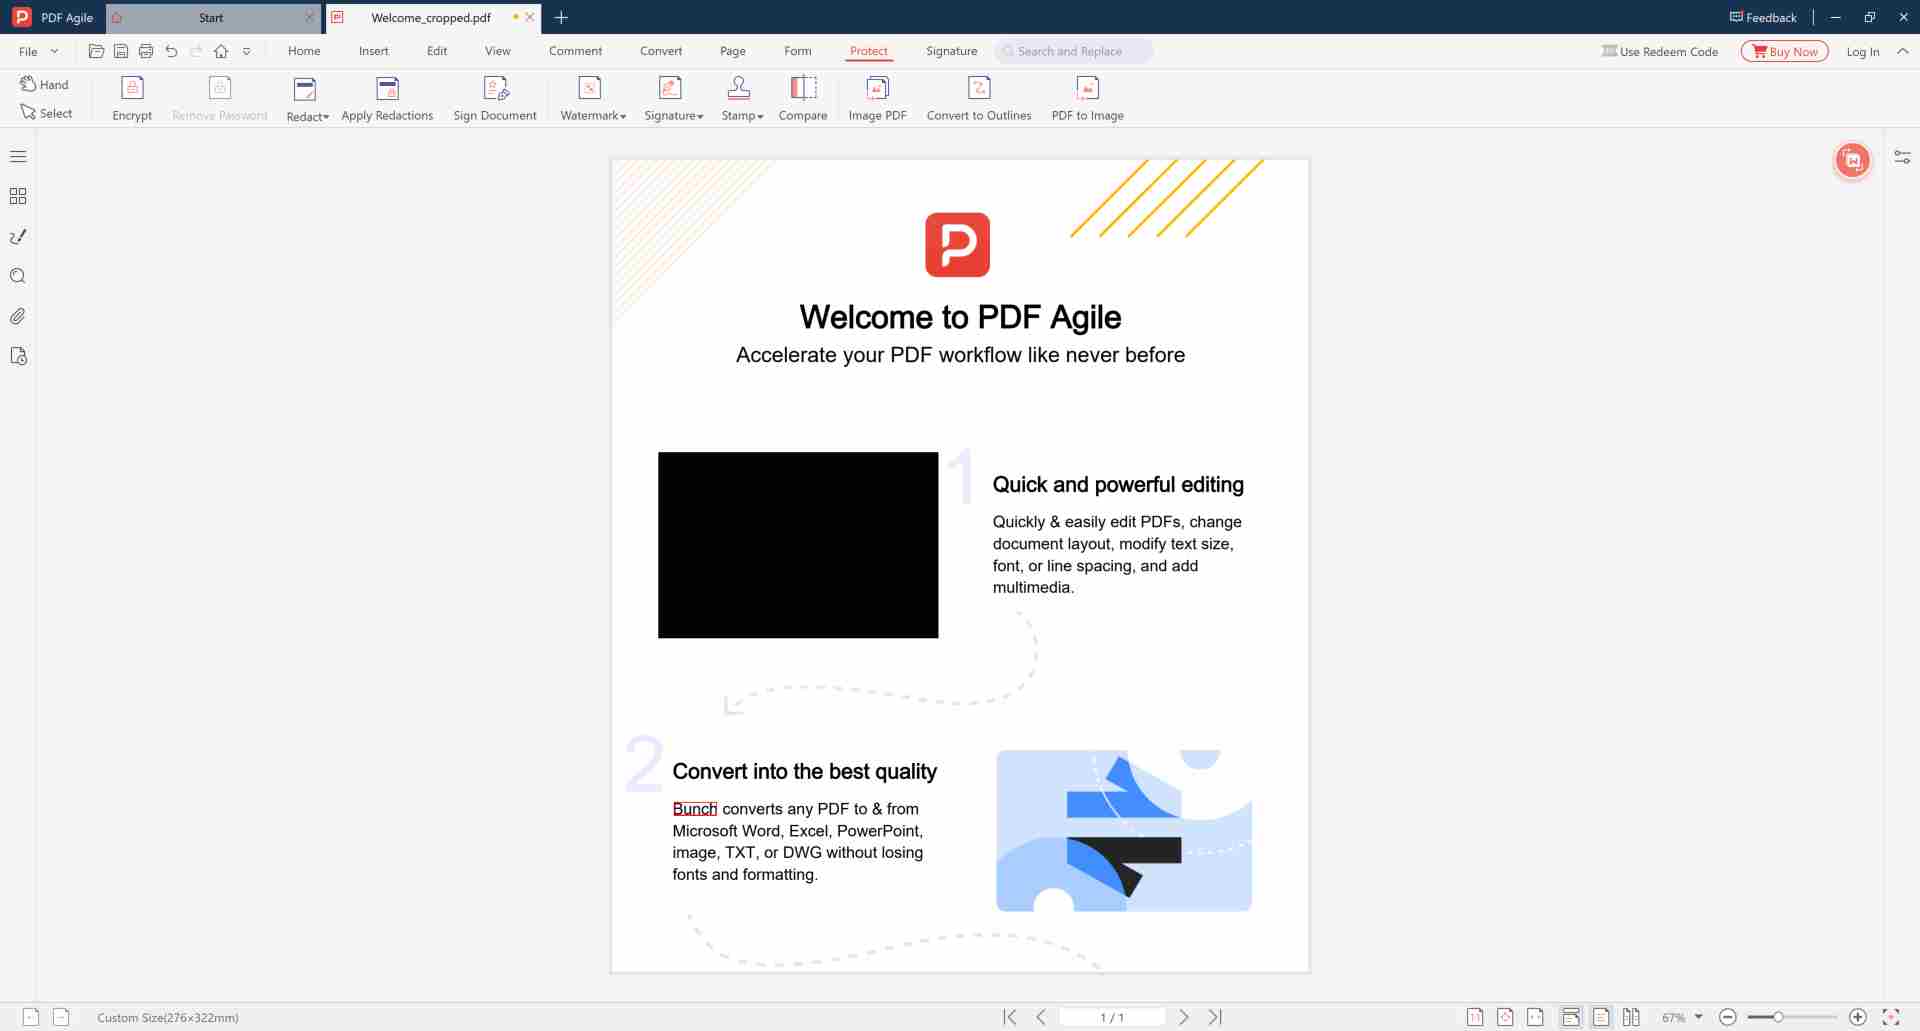The width and height of the screenshot is (1920, 1031).
Task: Collapse the ribbon with the chevron
Action: coord(1902,51)
